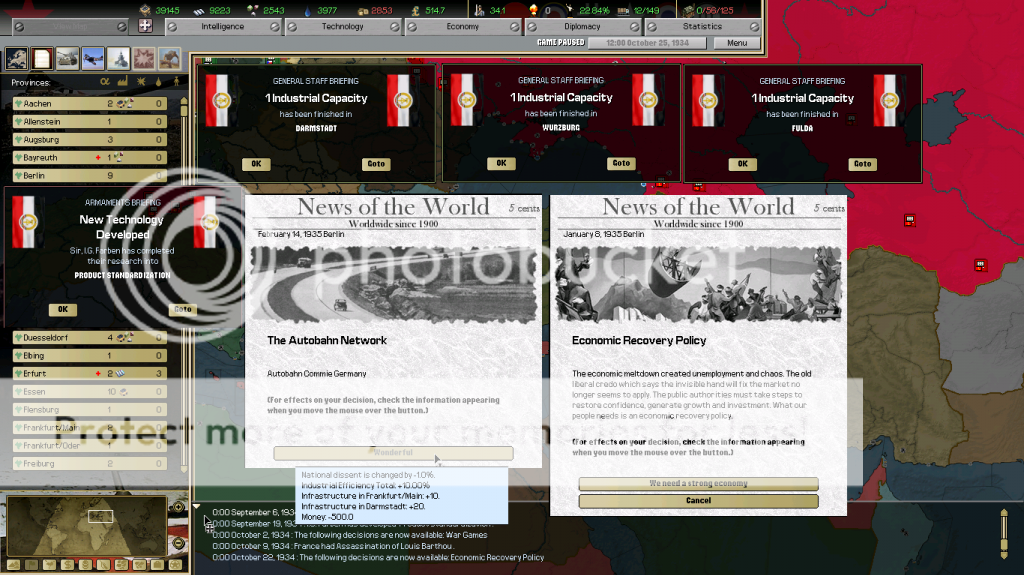The image size is (1024, 575).
Task: Open the game Menu button
Action: pos(737,43)
